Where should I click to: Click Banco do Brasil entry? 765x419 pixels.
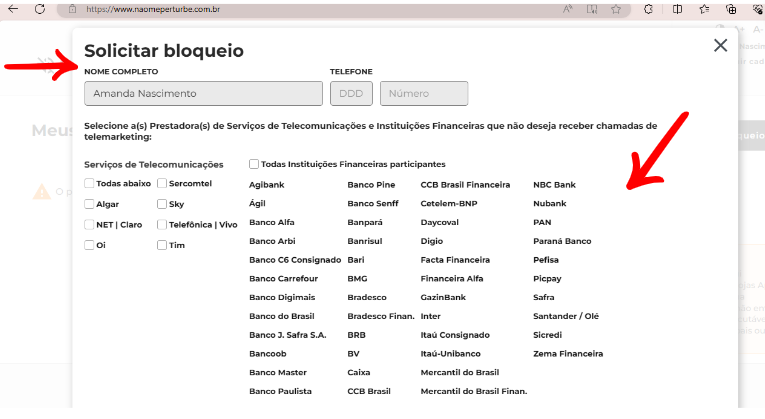point(282,316)
